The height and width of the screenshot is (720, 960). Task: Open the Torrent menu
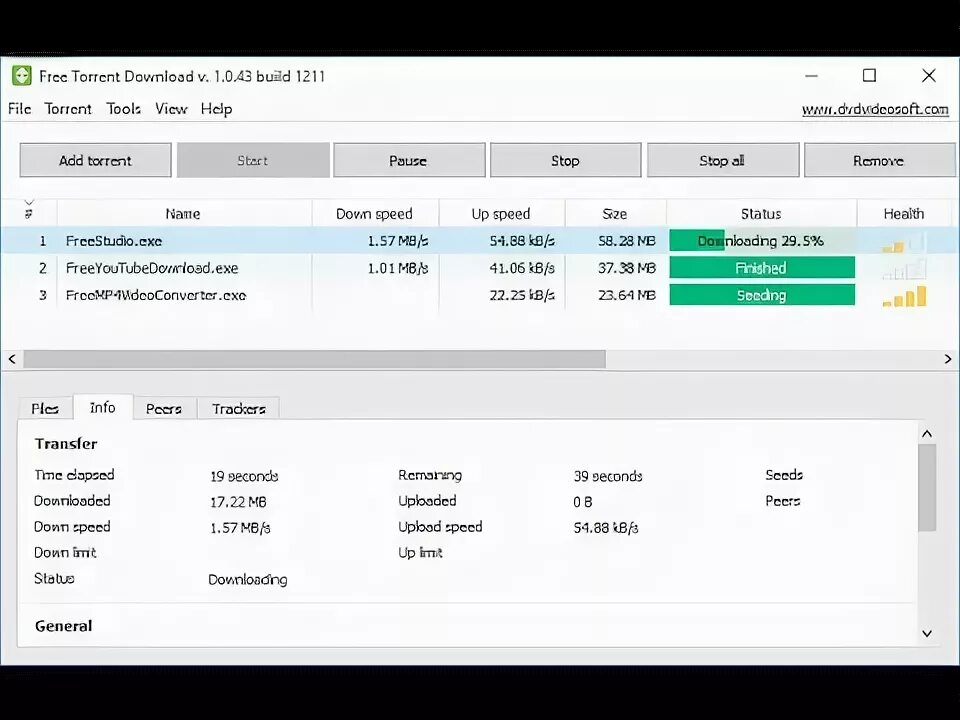(68, 109)
